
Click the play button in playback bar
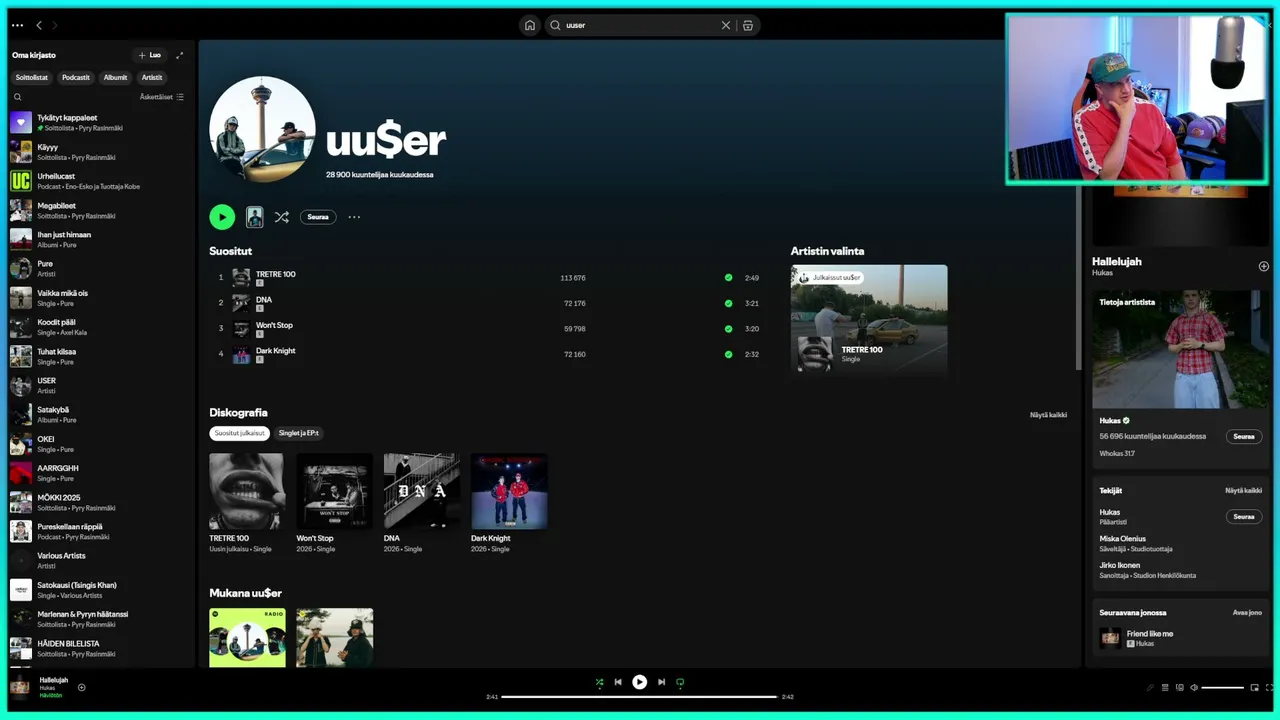pos(640,682)
